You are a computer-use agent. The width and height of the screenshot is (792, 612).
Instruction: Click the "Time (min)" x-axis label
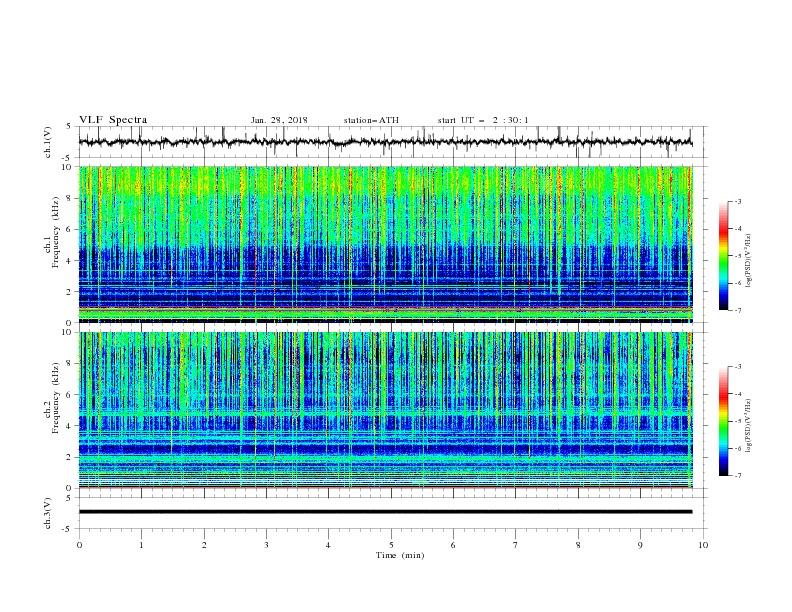coord(400,555)
